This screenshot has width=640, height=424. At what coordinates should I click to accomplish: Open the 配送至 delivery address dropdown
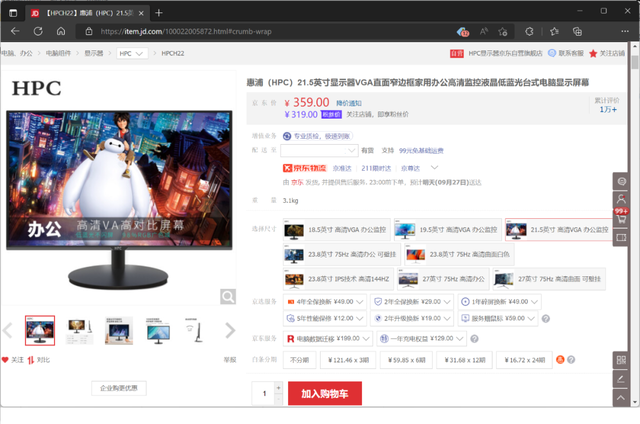319,151
